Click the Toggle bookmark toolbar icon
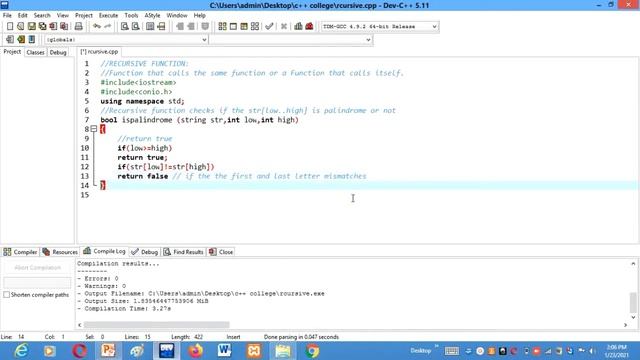 coord(205,26)
